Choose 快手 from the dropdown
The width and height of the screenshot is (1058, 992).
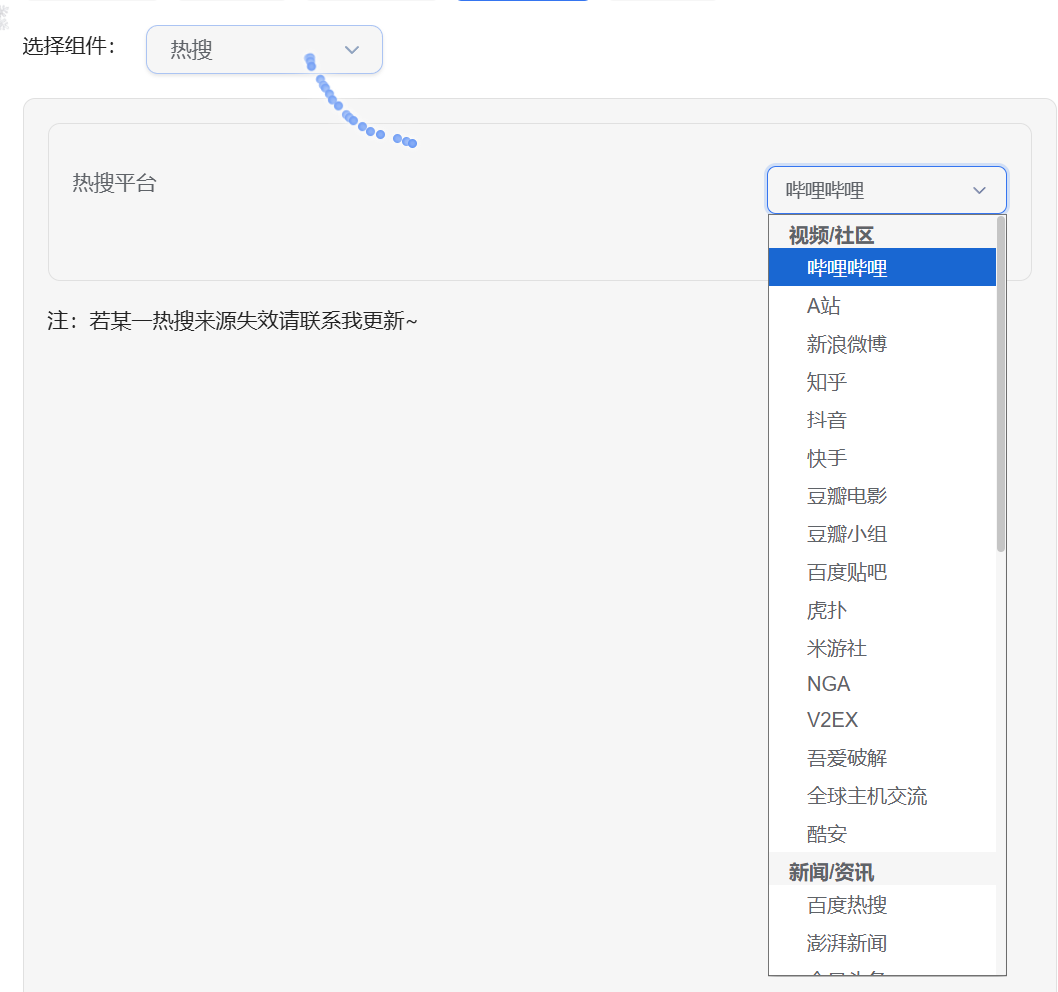click(x=882, y=458)
